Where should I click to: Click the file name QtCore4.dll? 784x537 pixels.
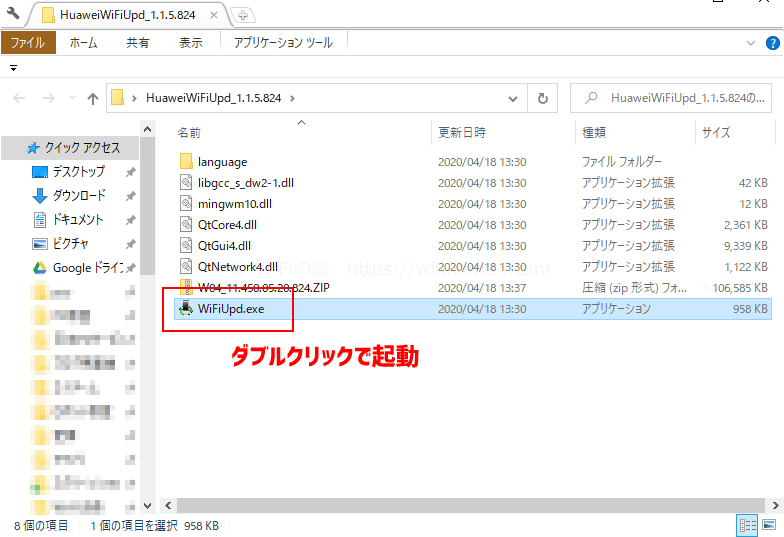point(228,225)
